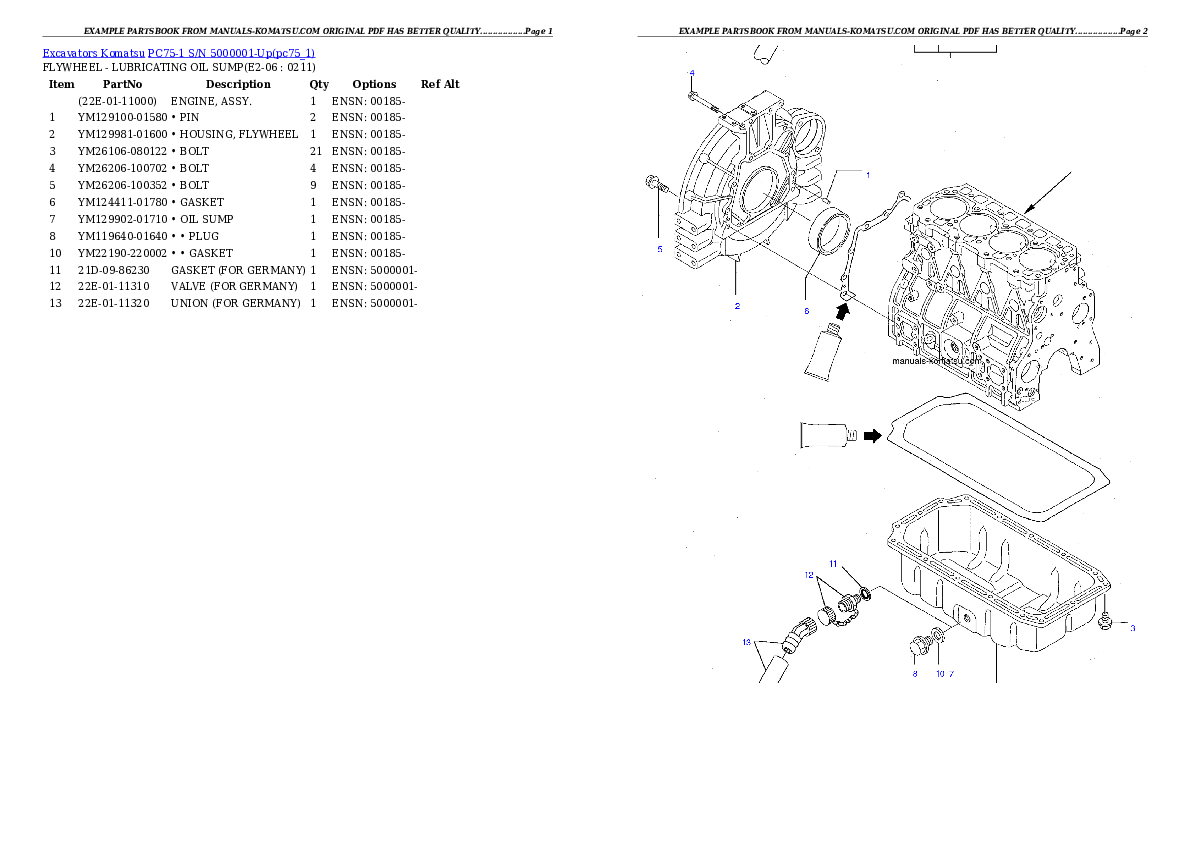
Task: Select the cylinder block illustration
Action: tap(990, 290)
